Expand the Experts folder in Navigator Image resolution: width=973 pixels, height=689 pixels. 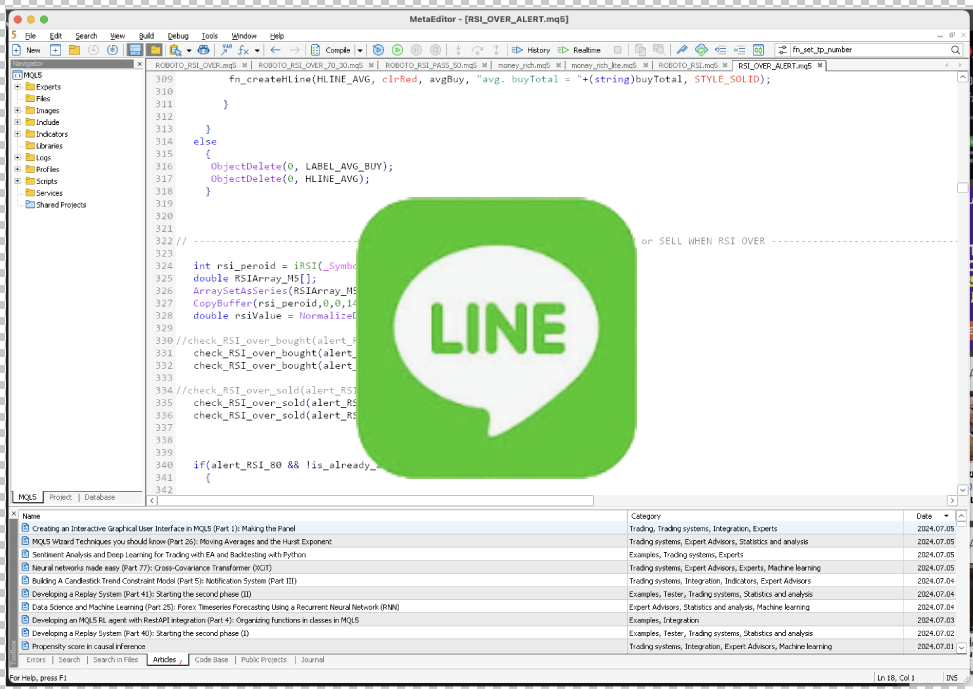point(17,87)
